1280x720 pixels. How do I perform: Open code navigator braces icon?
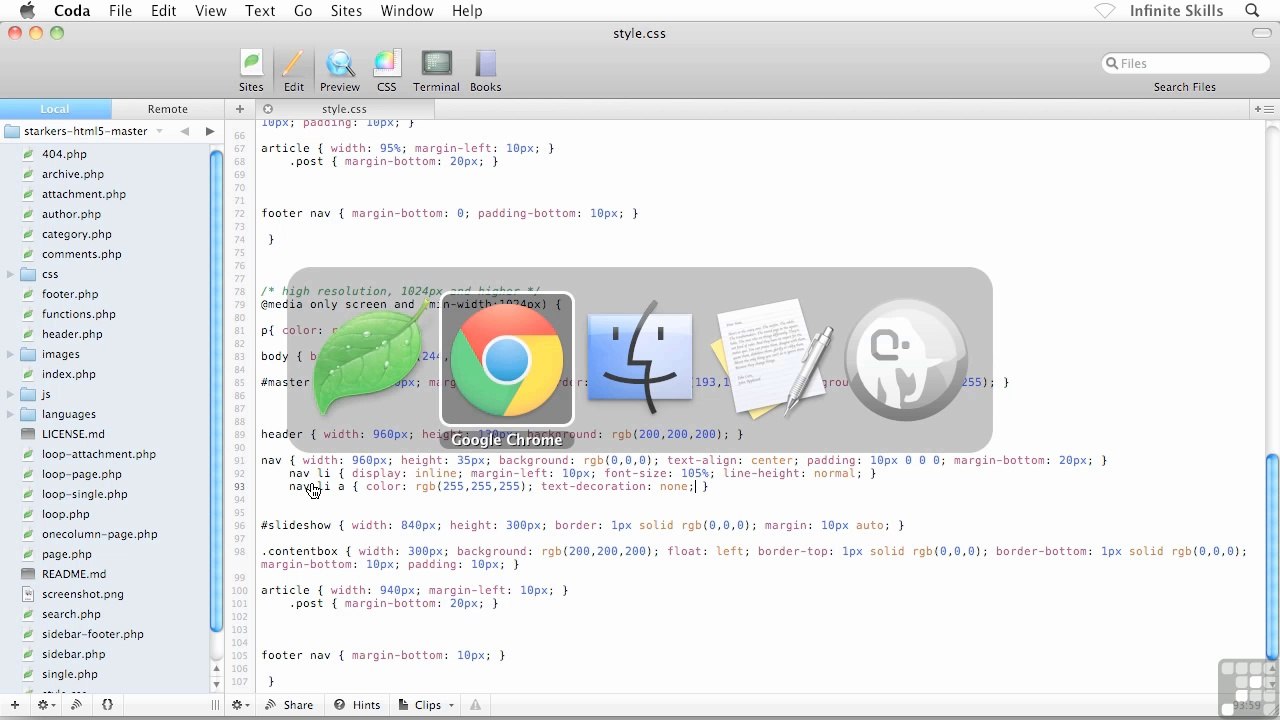click(107, 705)
